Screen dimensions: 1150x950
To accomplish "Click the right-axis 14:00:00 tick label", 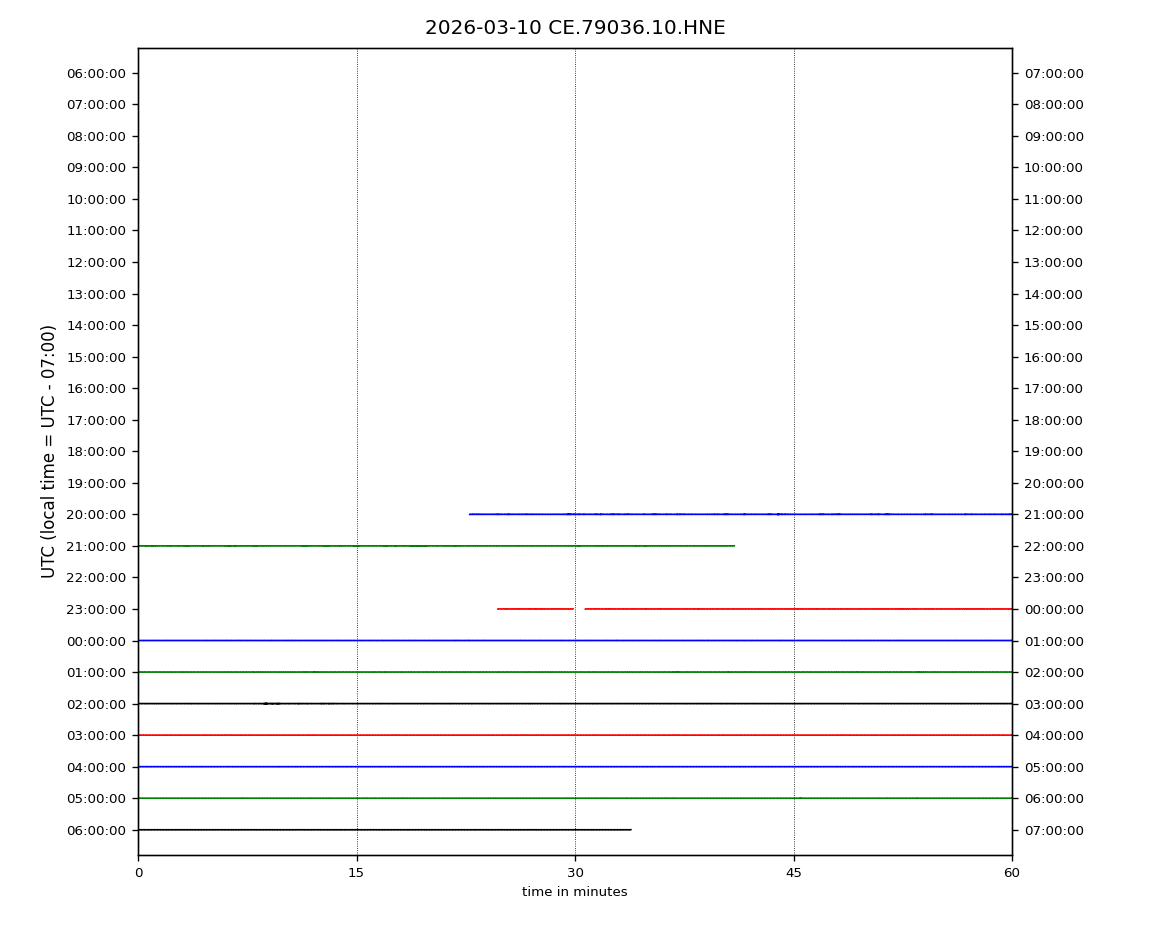I will pyautogui.click(x=1053, y=294).
